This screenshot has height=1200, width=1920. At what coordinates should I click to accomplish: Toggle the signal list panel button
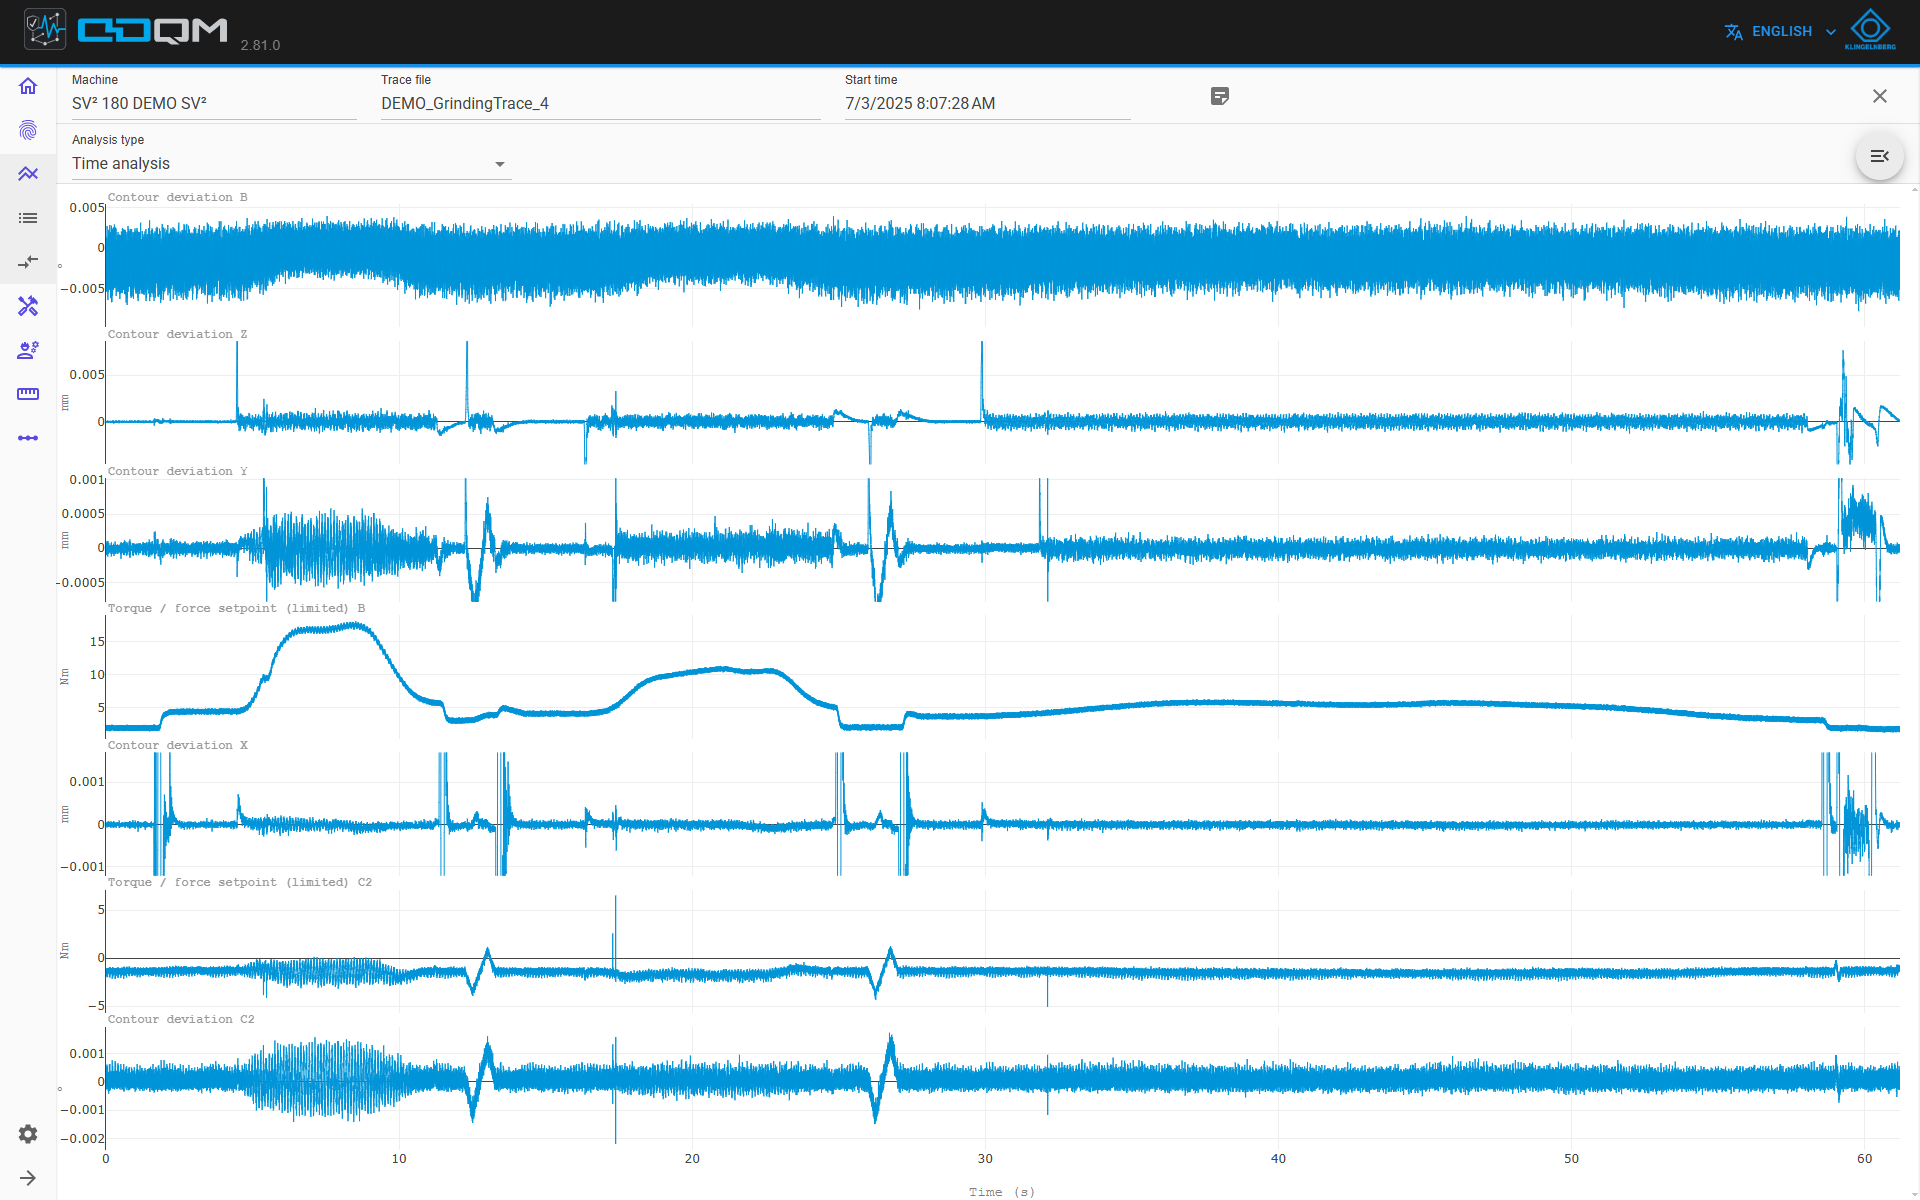pos(1880,156)
